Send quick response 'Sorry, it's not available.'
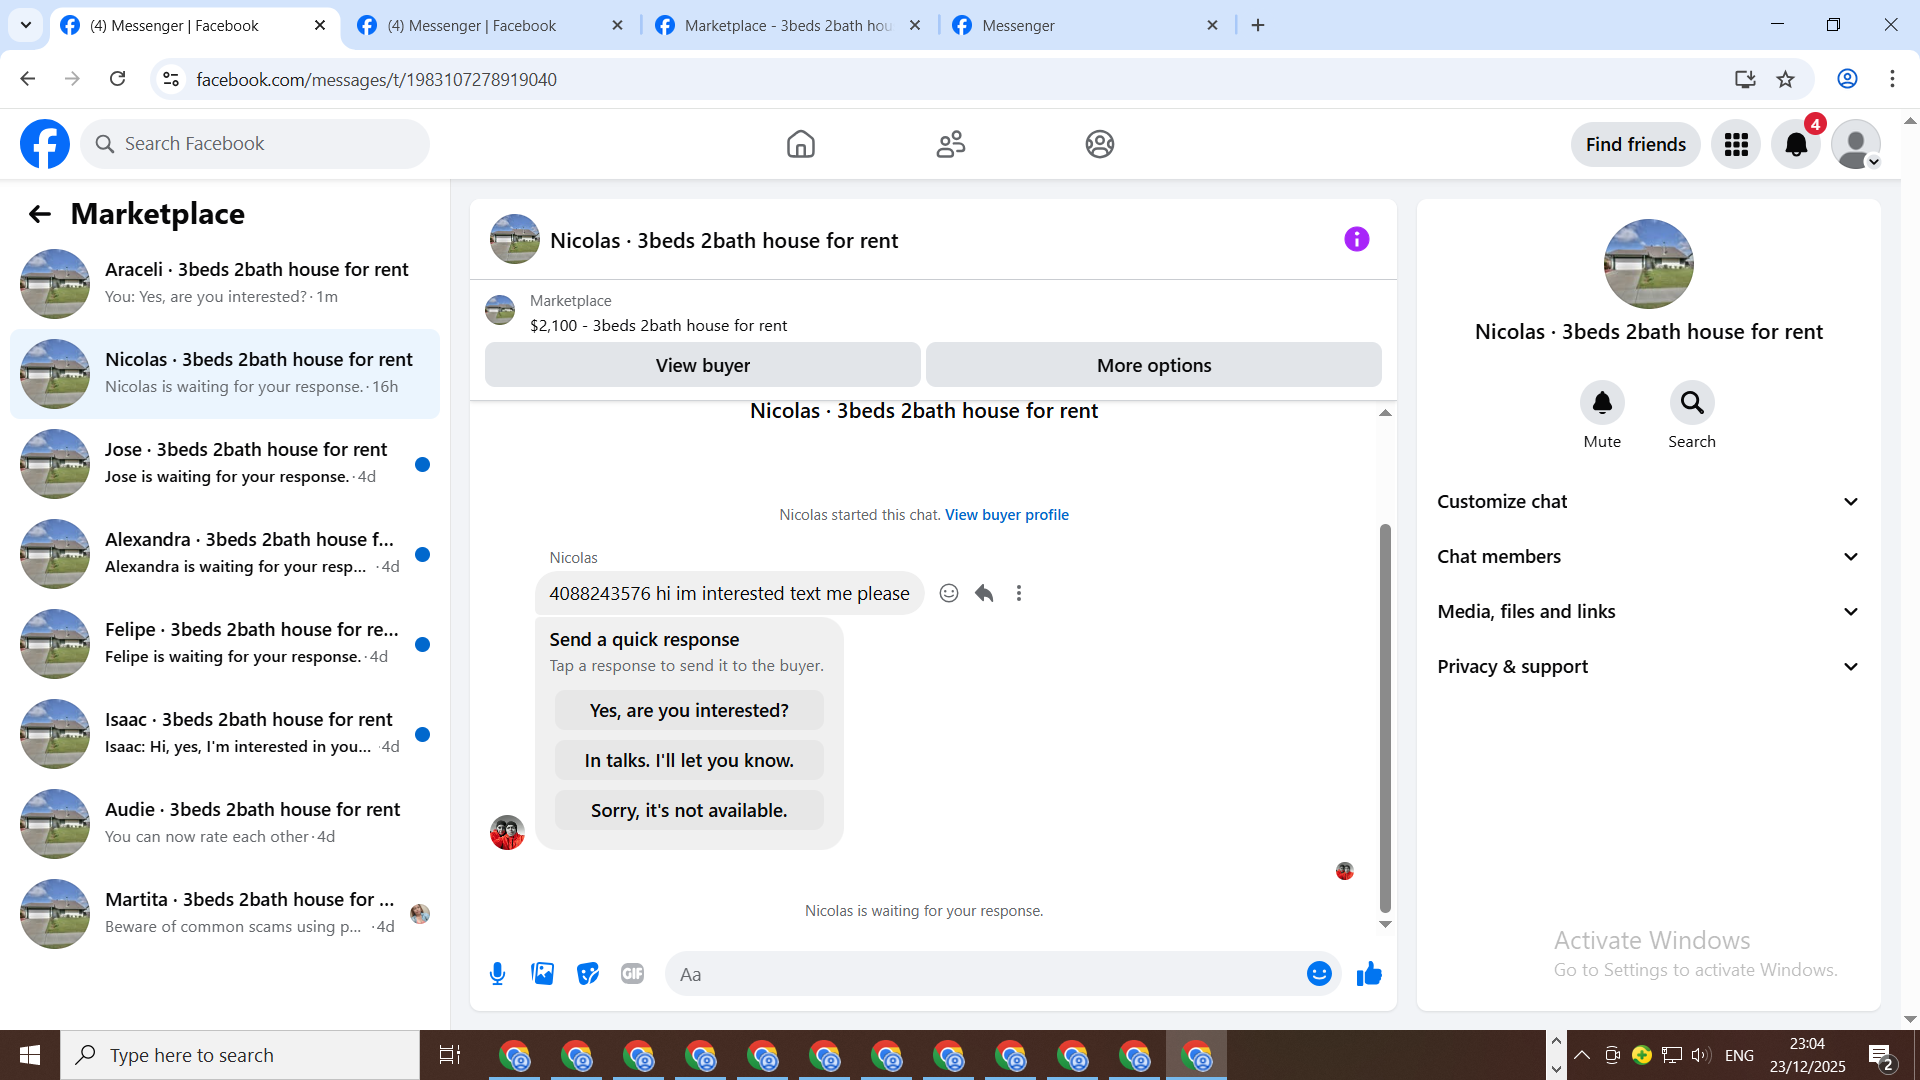Screen dimensions: 1920x1080 [x=689, y=810]
